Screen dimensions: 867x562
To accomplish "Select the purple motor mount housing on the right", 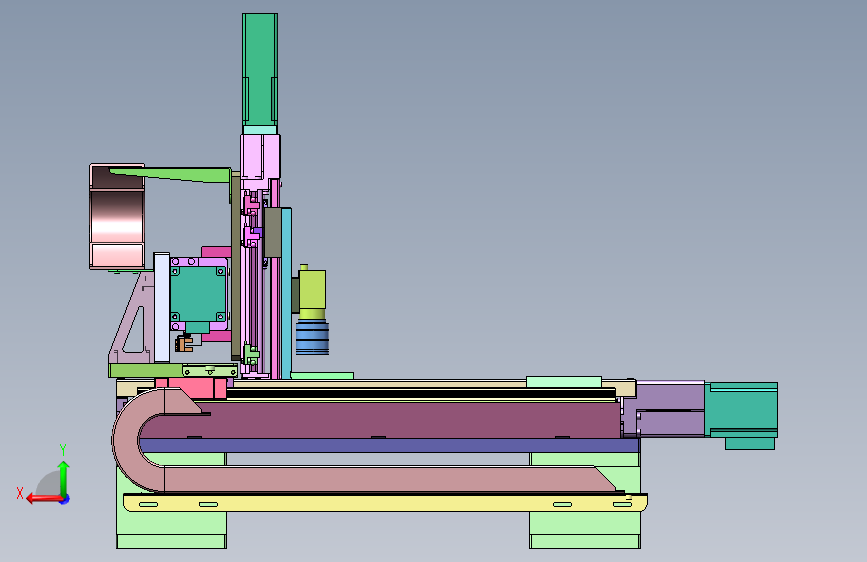I will (664, 408).
